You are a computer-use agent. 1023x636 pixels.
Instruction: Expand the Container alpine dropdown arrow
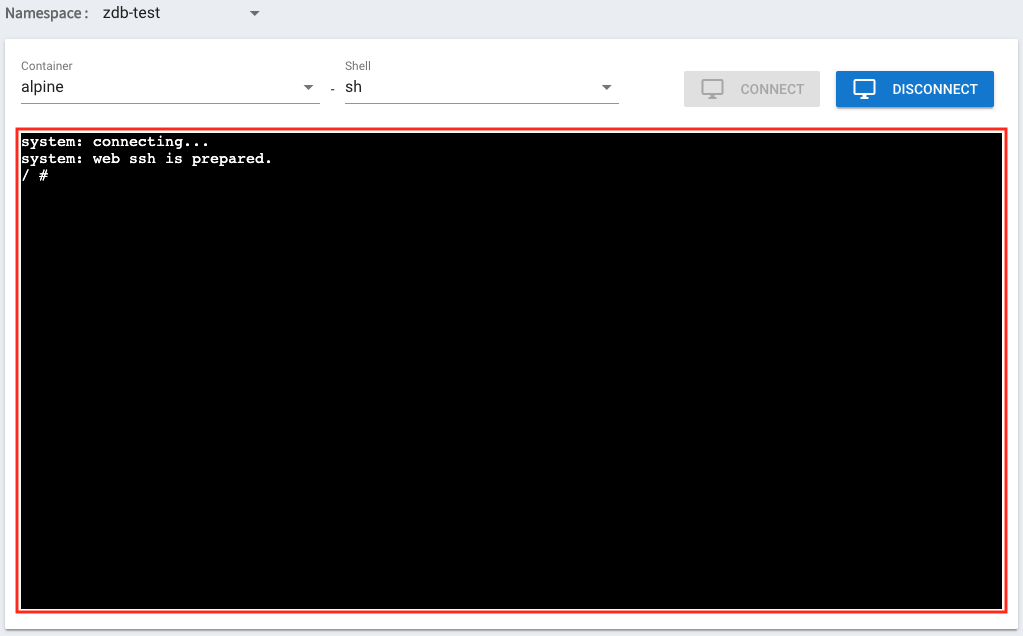309,87
